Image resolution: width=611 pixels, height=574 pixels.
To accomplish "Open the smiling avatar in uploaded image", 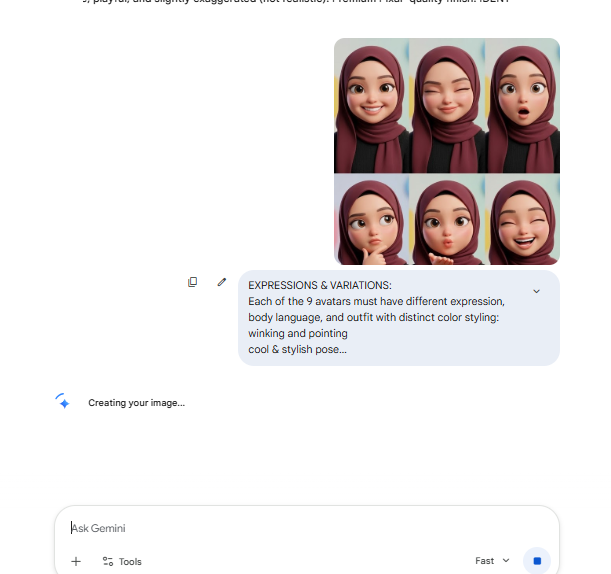I will tap(371, 105).
